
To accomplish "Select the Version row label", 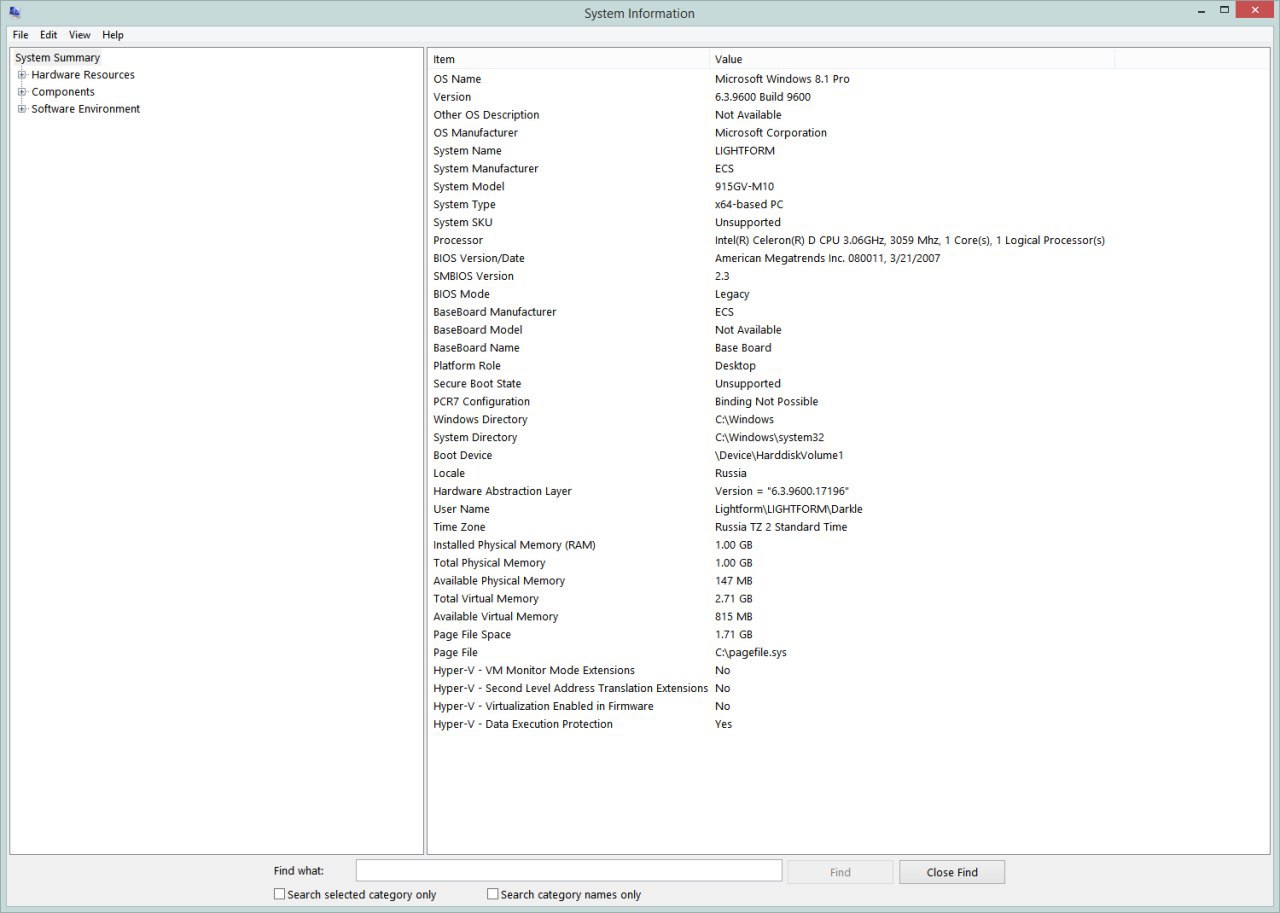I will [x=452, y=97].
